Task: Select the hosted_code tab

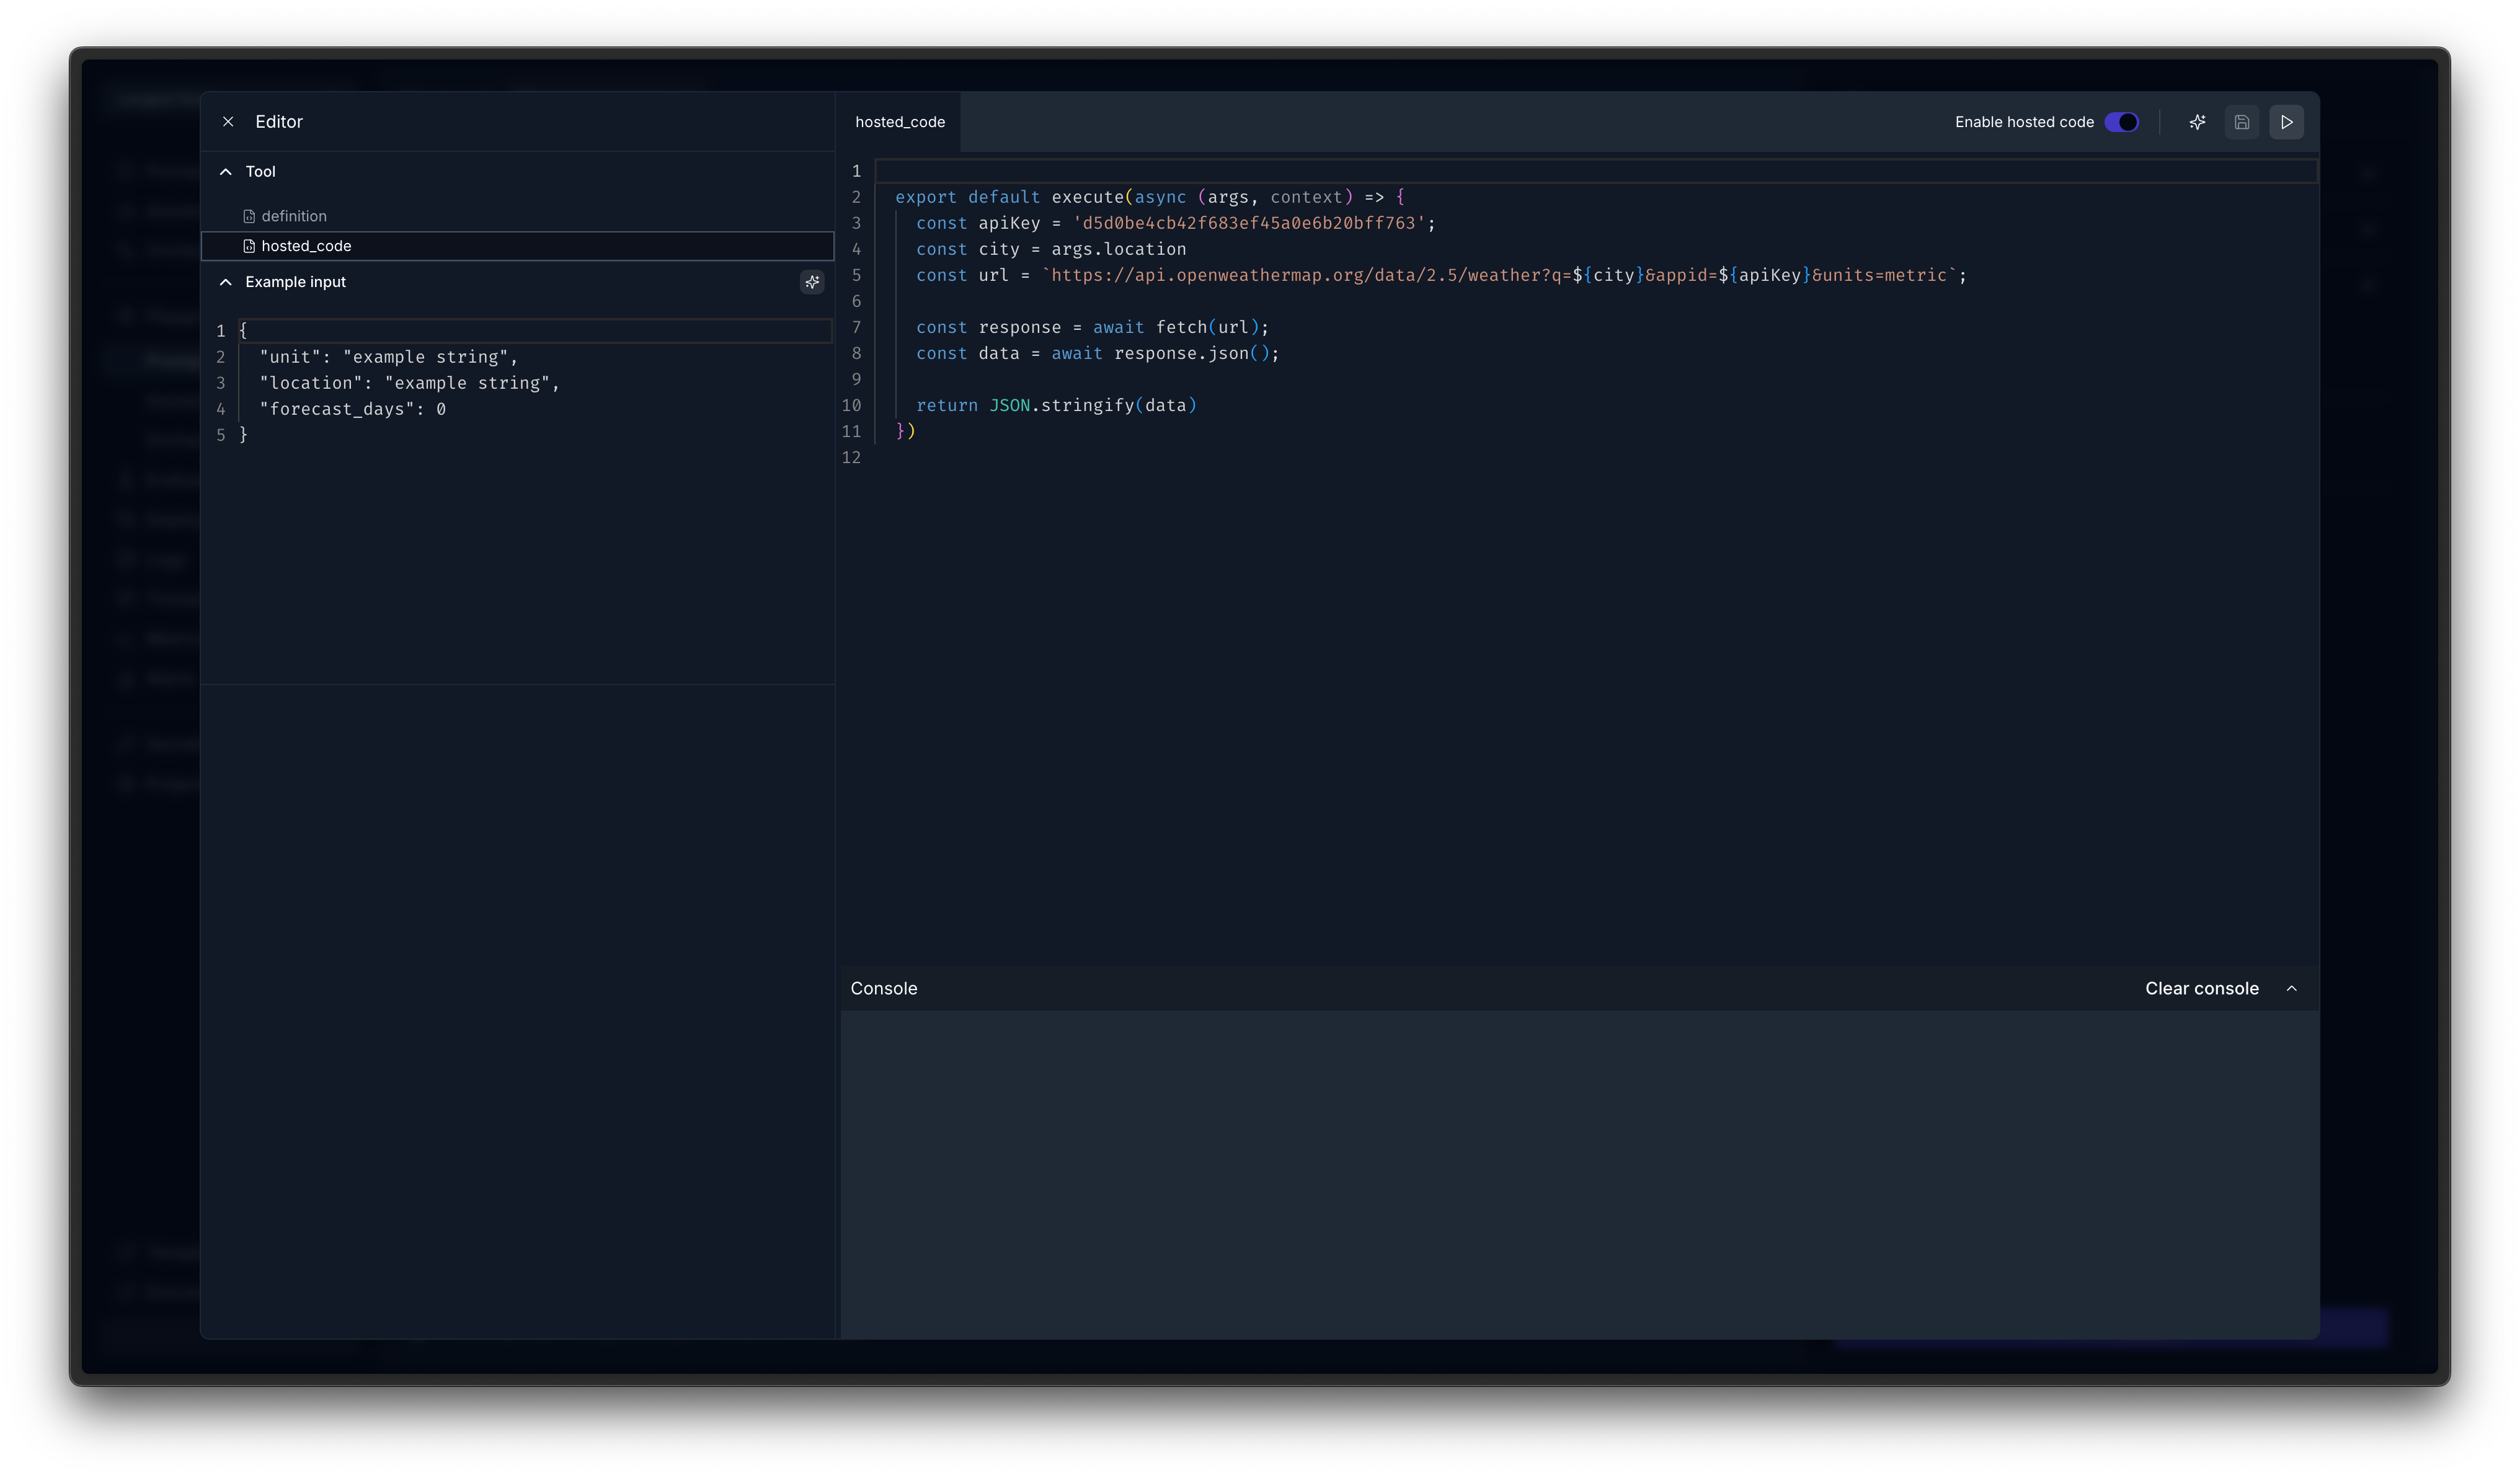Action: [x=899, y=122]
